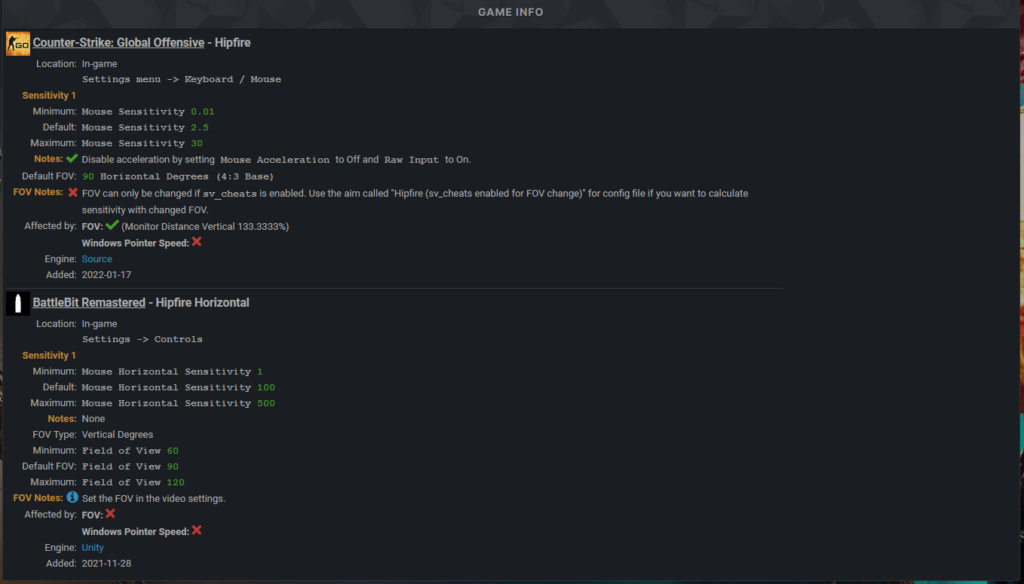Click the sv_cheats FOV note text
The image size is (1024, 584).
tap(415, 202)
